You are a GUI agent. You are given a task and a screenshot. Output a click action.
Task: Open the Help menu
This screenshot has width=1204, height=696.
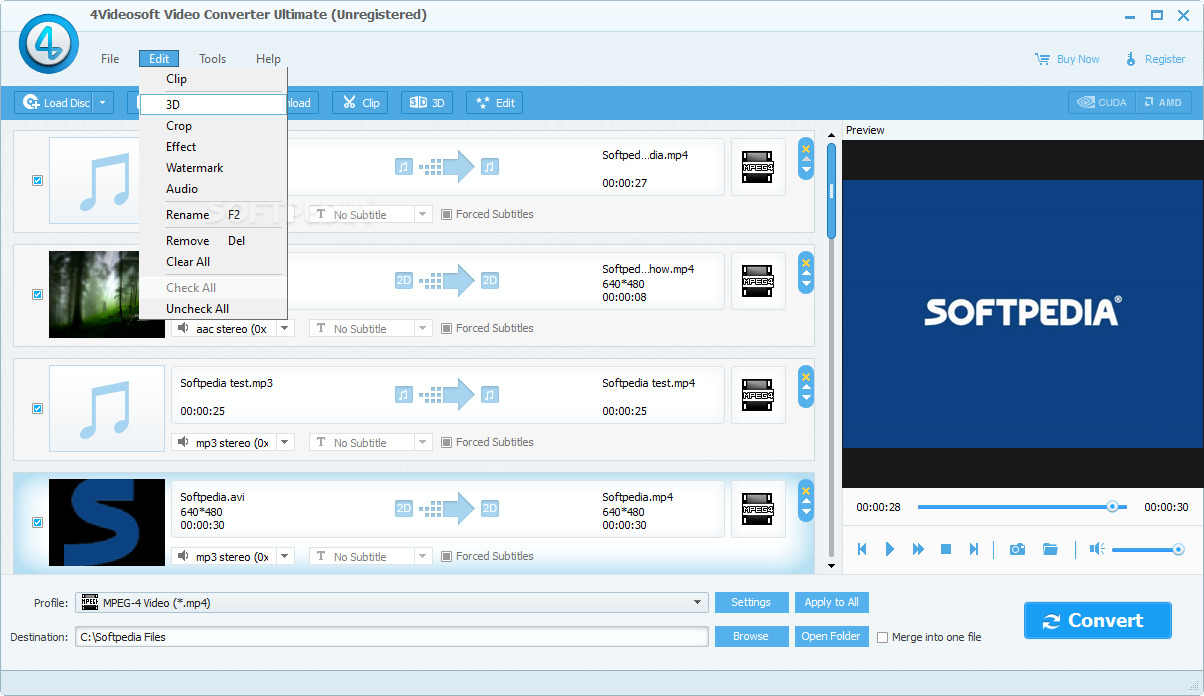click(x=268, y=59)
